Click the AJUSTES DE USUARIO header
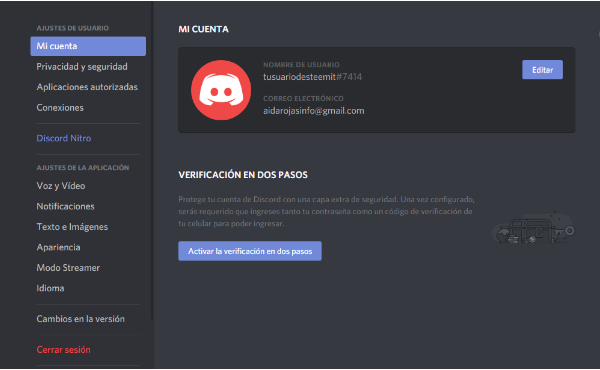 click(72, 28)
